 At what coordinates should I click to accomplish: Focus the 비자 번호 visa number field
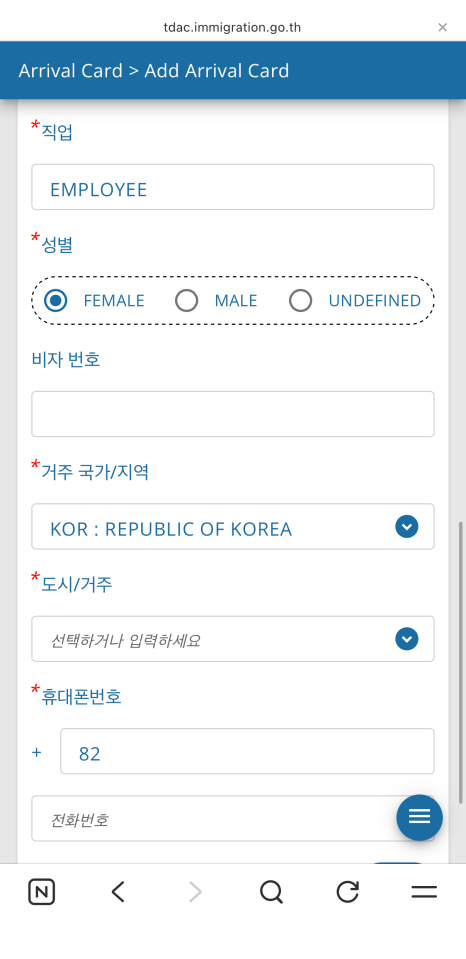233,414
